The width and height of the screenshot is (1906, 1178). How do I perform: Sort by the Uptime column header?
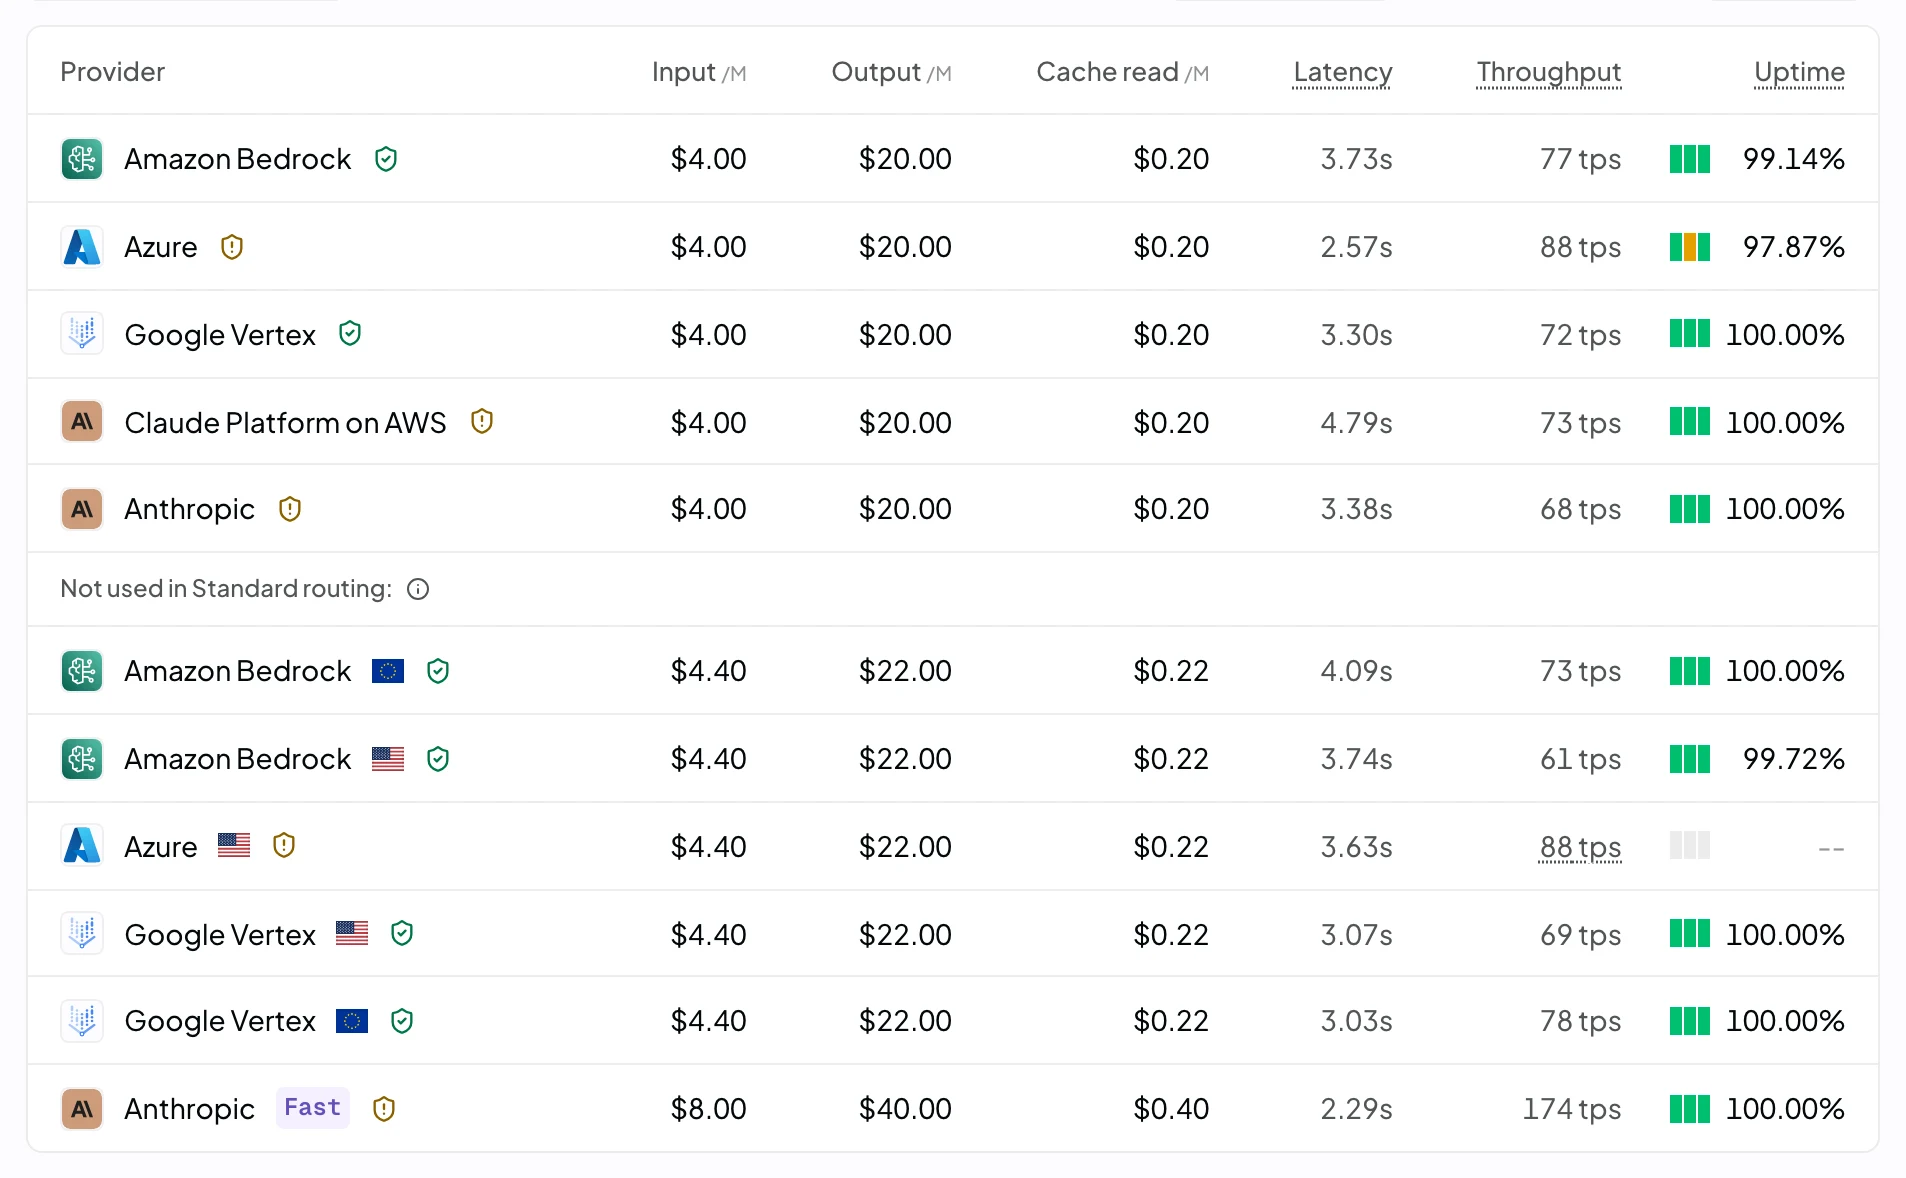click(x=1799, y=72)
